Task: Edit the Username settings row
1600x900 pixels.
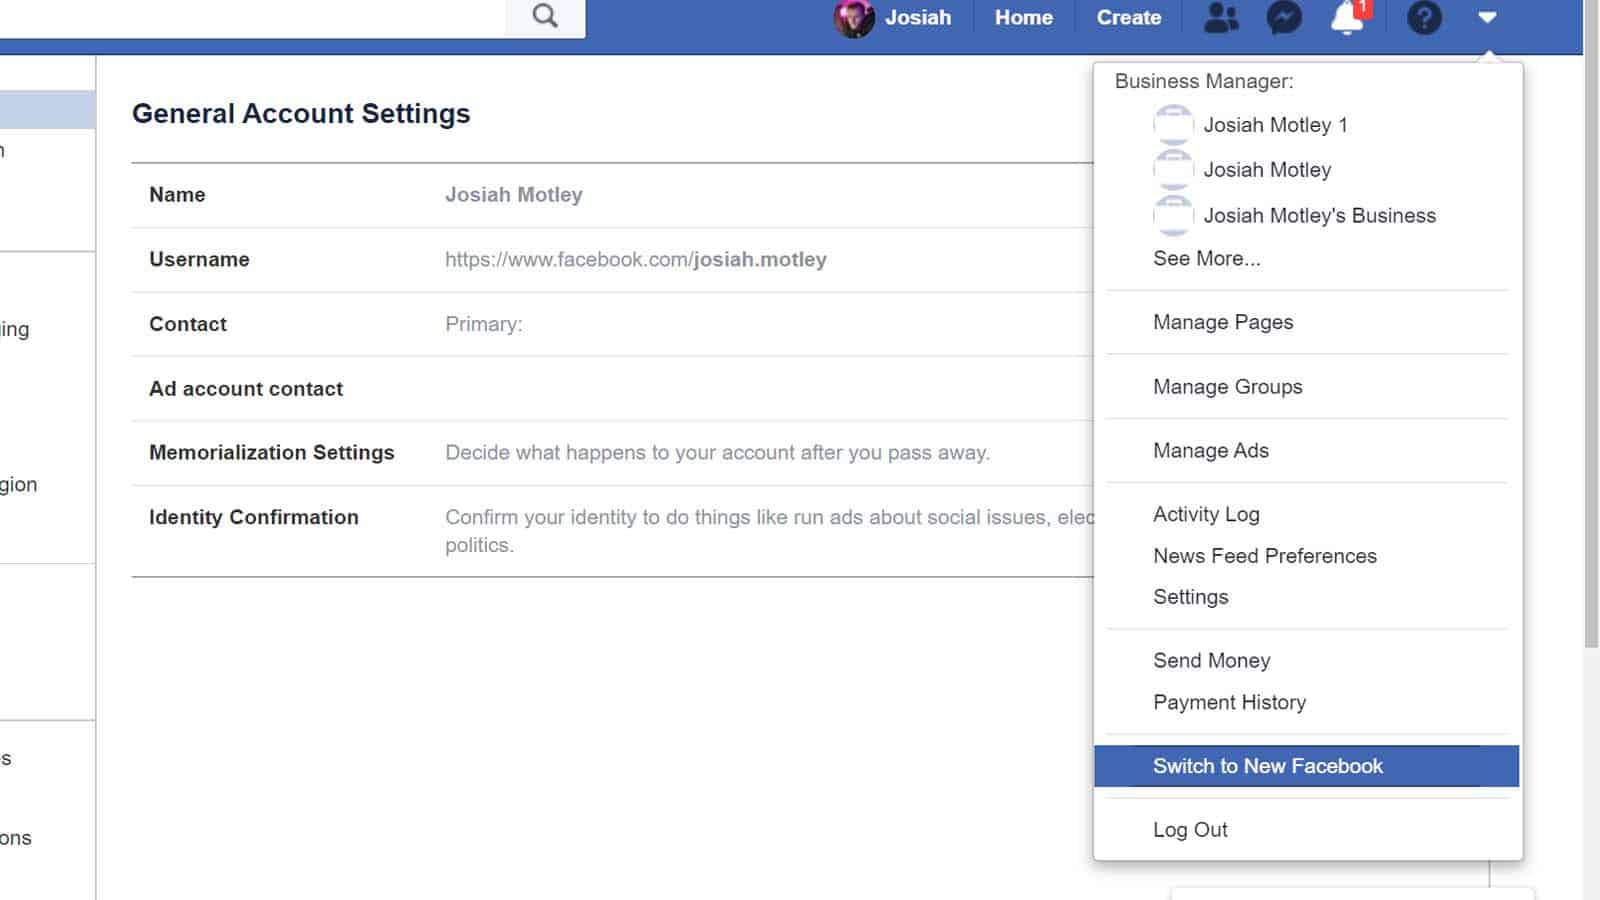Action: (x=612, y=260)
